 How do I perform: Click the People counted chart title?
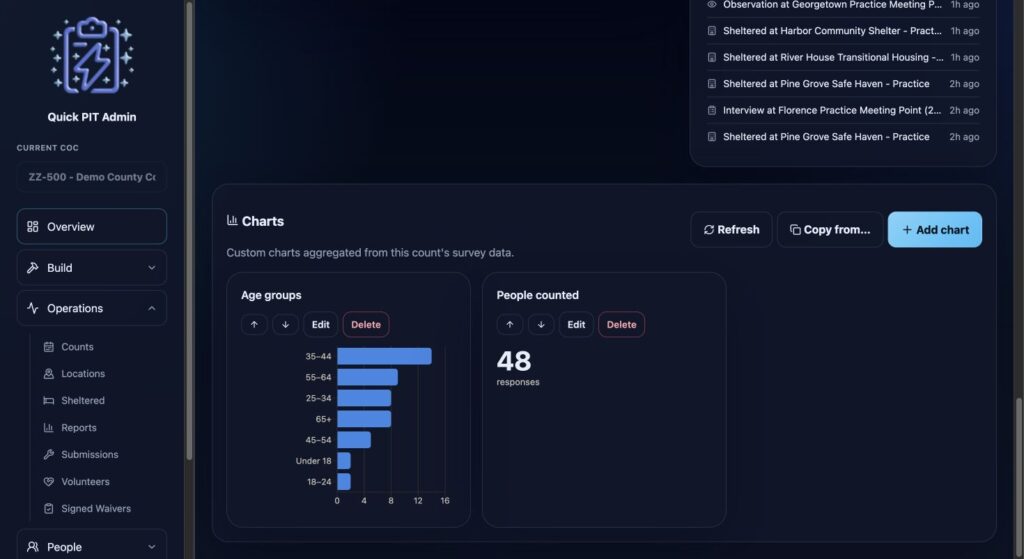click(x=537, y=295)
